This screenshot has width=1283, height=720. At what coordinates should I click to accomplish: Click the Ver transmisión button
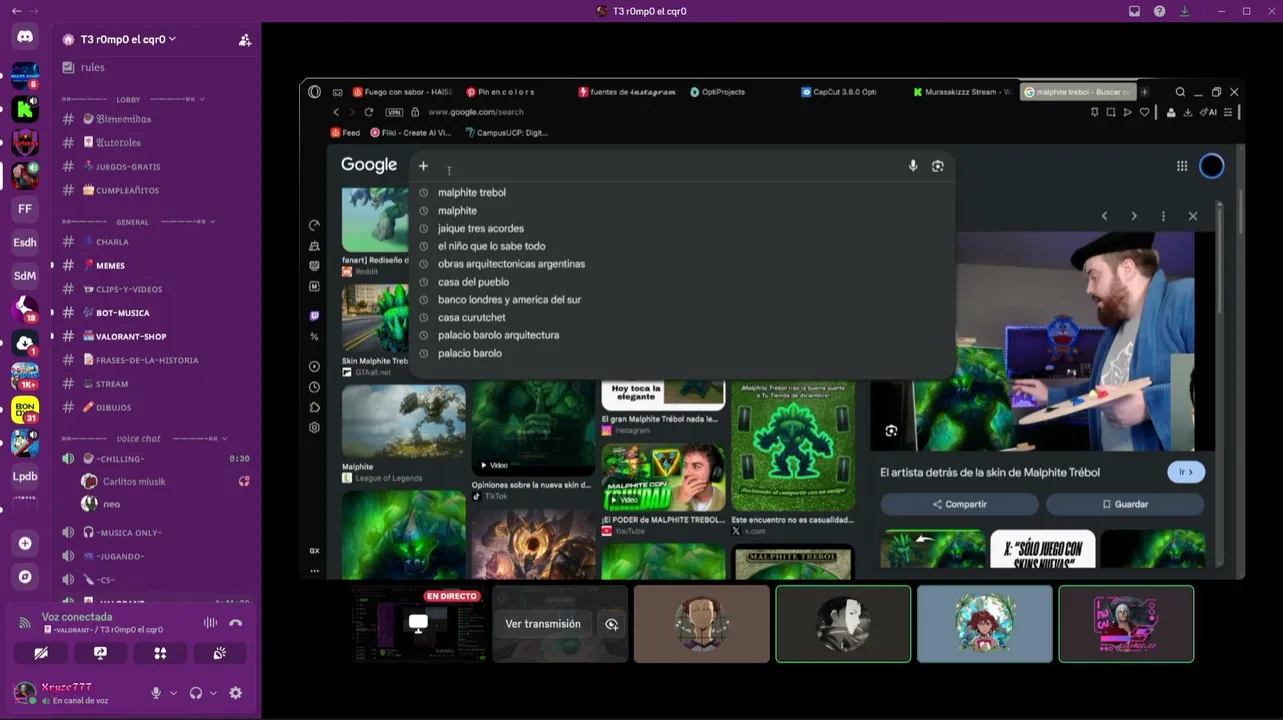click(x=543, y=624)
